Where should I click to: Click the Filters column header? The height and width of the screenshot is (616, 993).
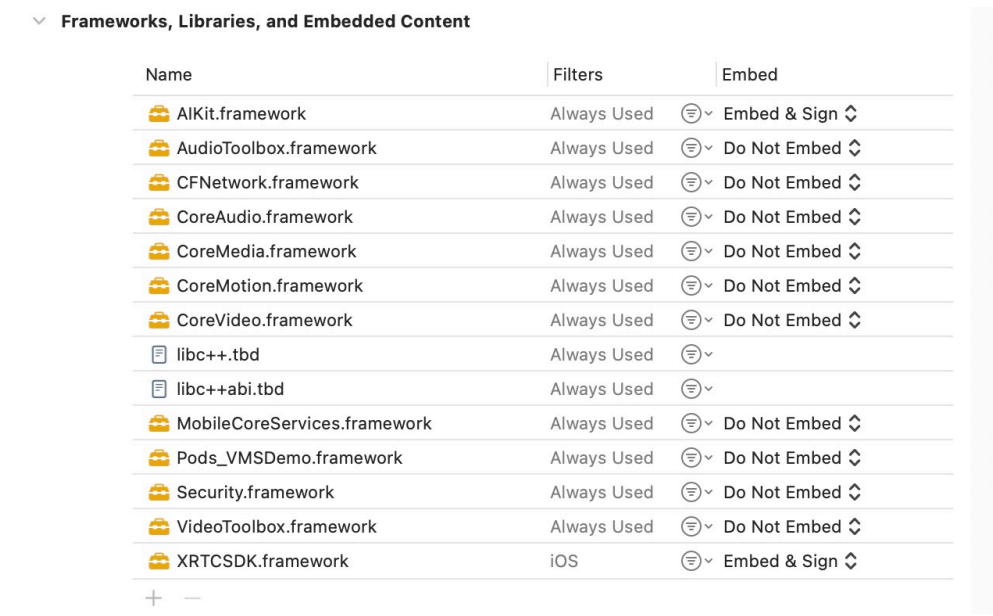[578, 75]
